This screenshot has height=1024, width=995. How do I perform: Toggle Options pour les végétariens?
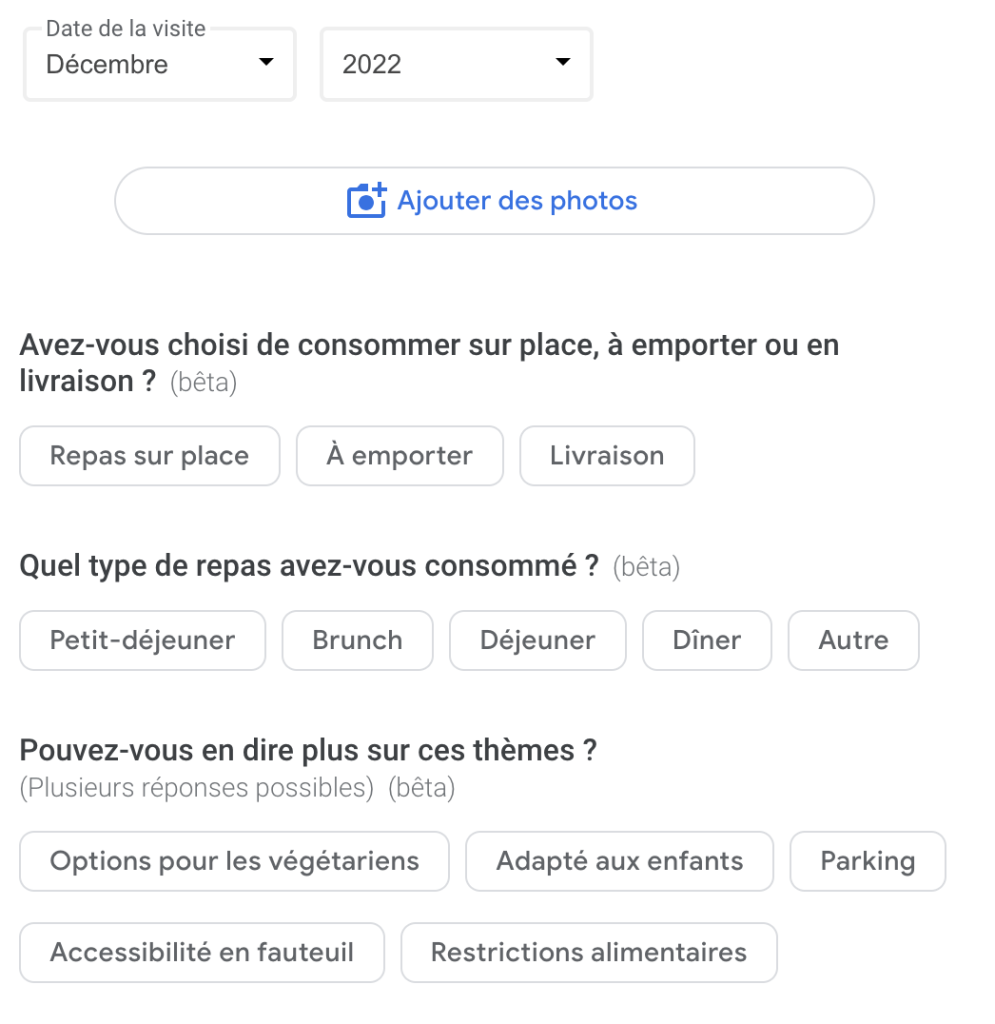coord(234,861)
